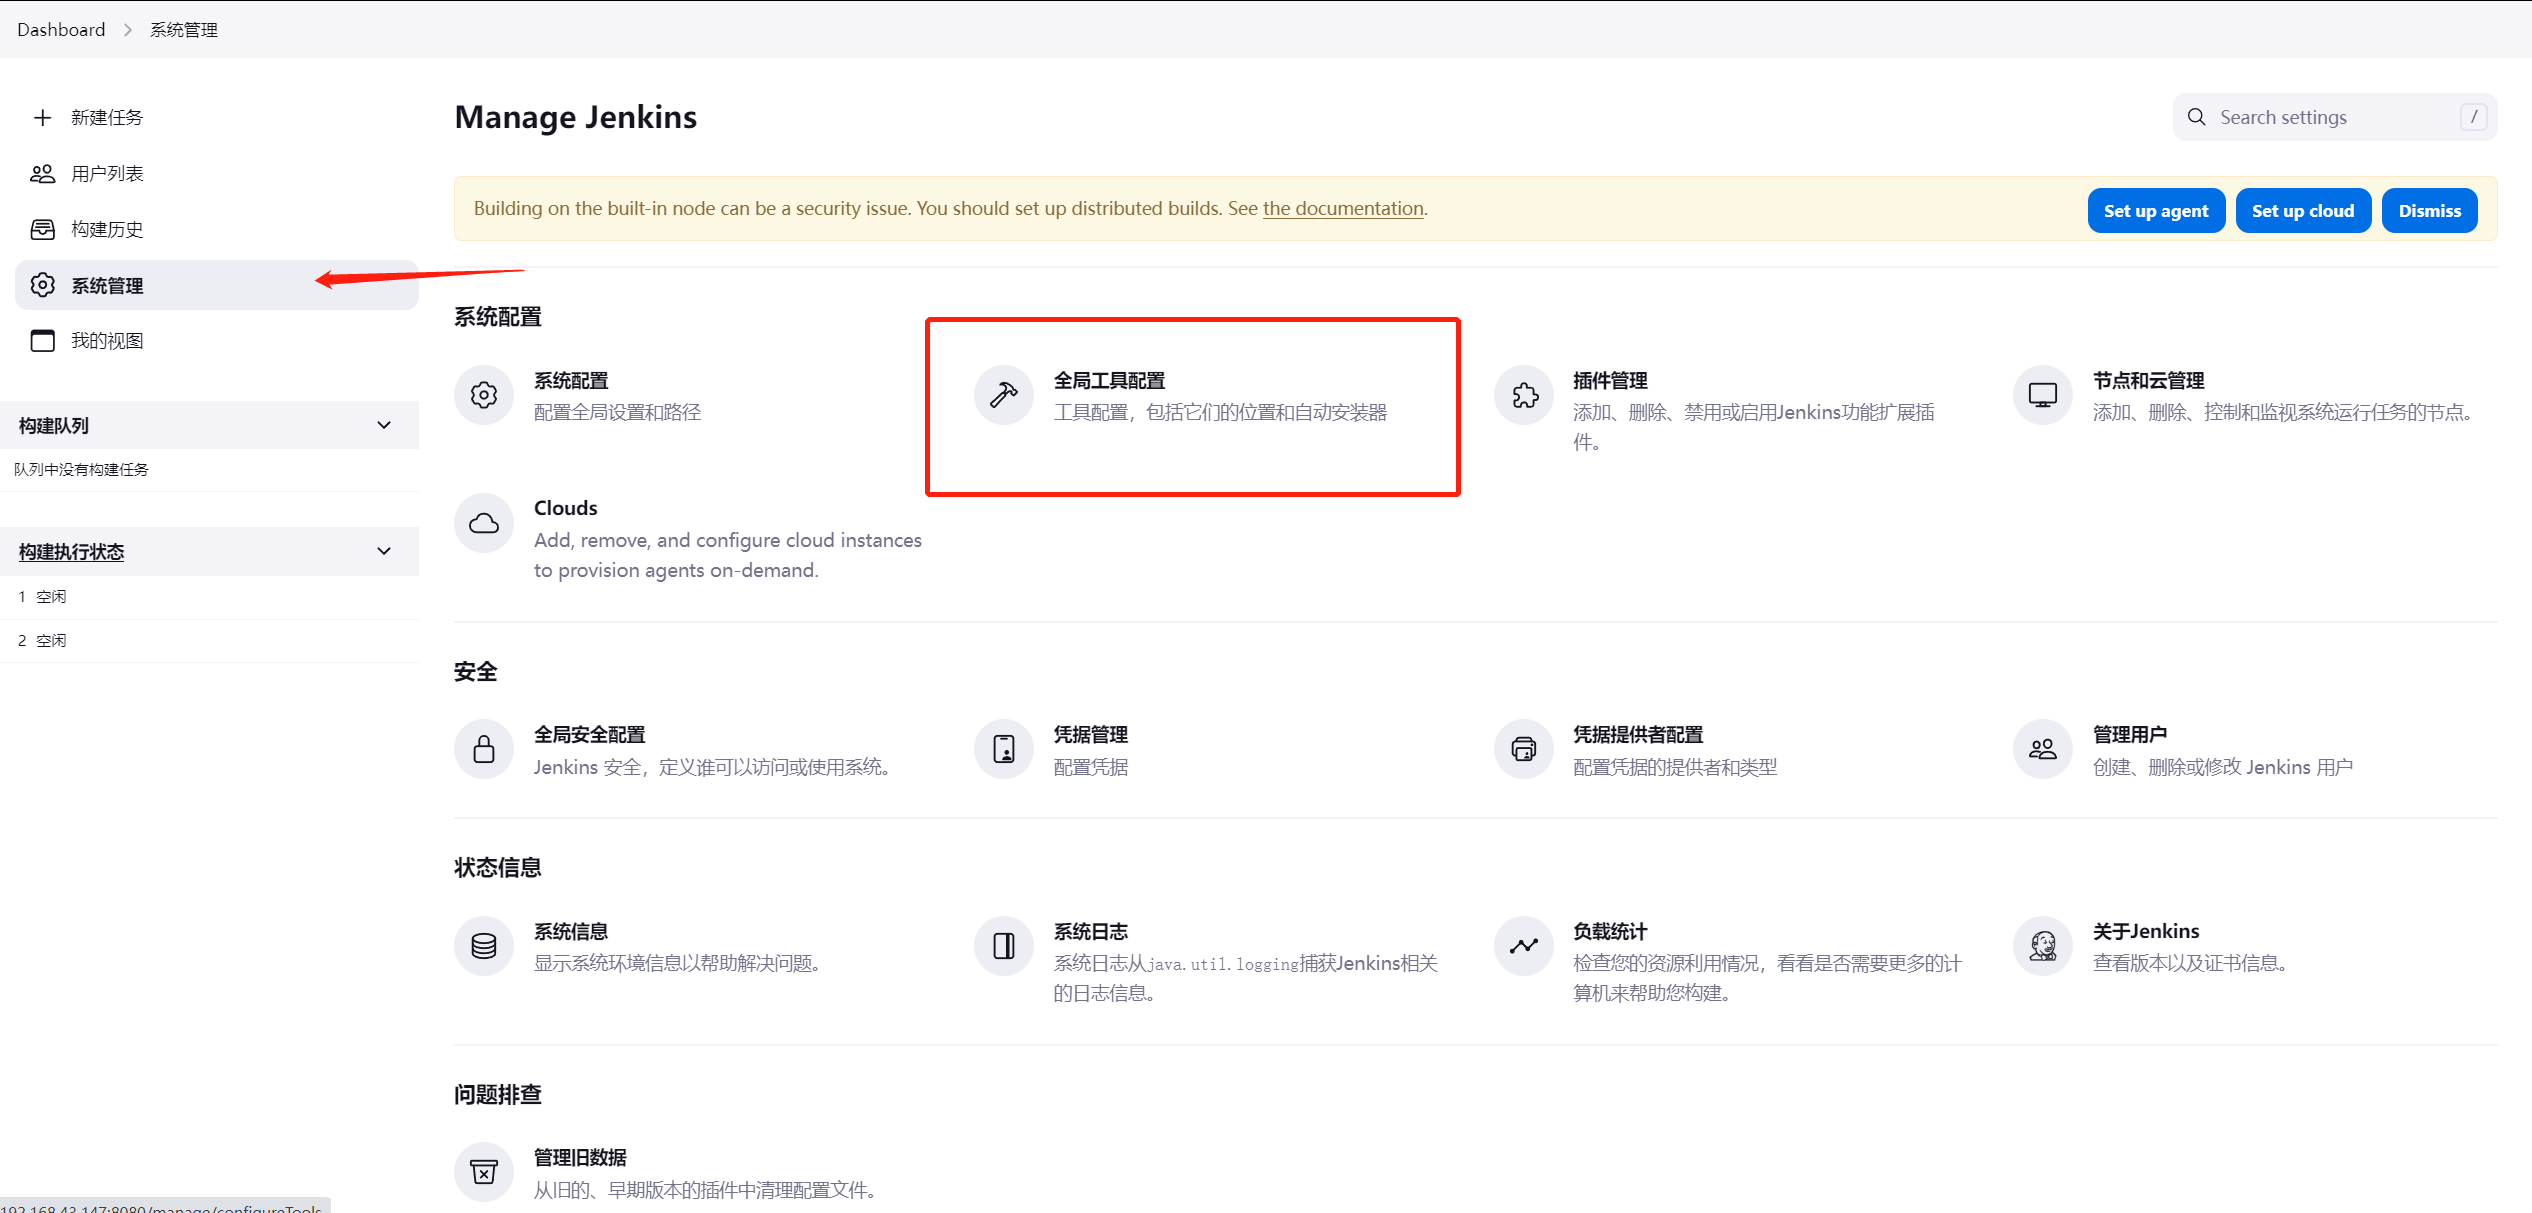2532x1213 pixels.
Task: Click the puzzle-piece 插件管理 icon
Action: tap(1523, 395)
